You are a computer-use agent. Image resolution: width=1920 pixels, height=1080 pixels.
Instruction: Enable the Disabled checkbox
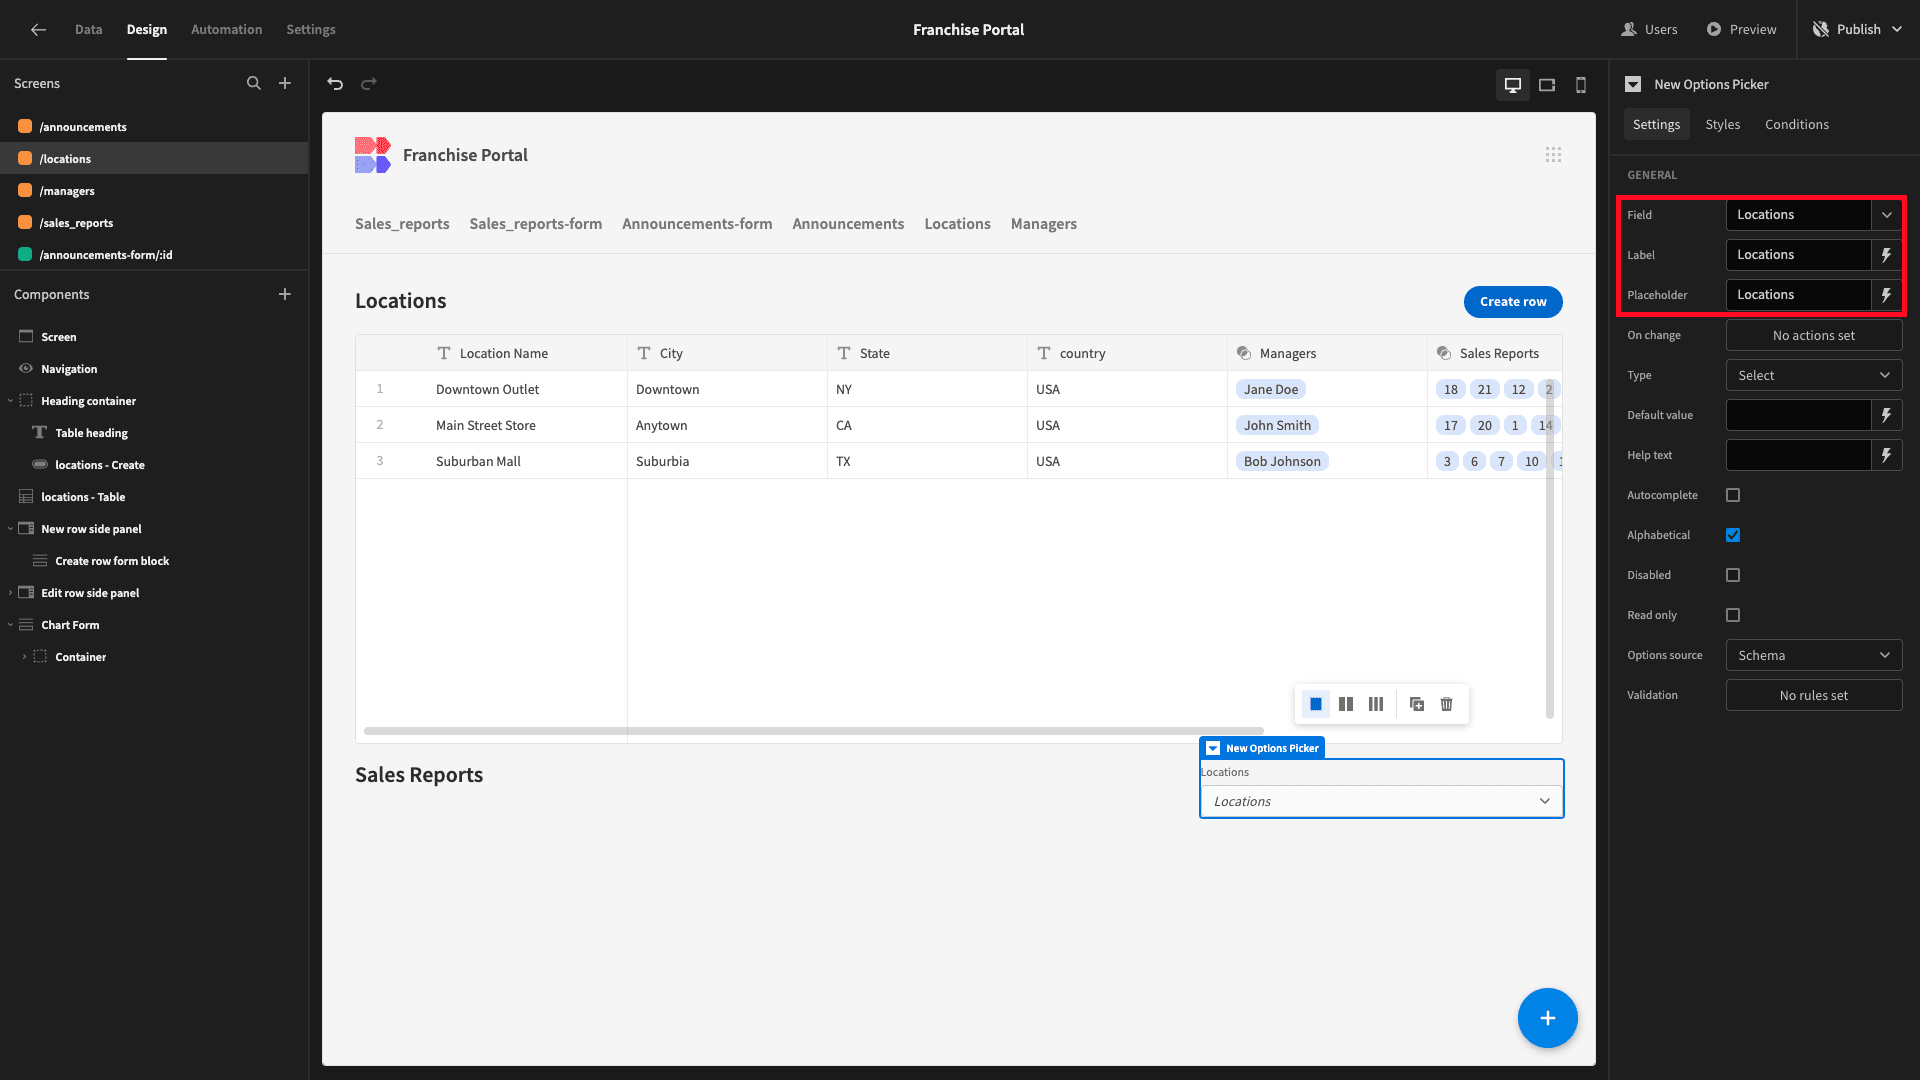pyautogui.click(x=1733, y=575)
